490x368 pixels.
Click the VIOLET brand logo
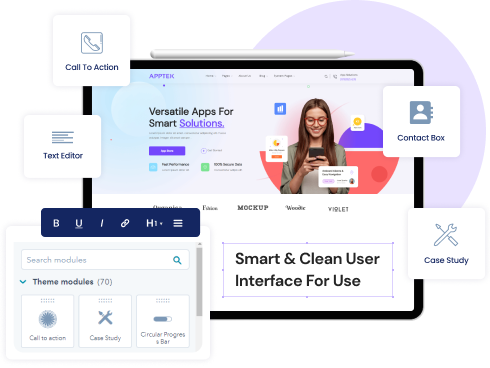pyautogui.click(x=338, y=209)
